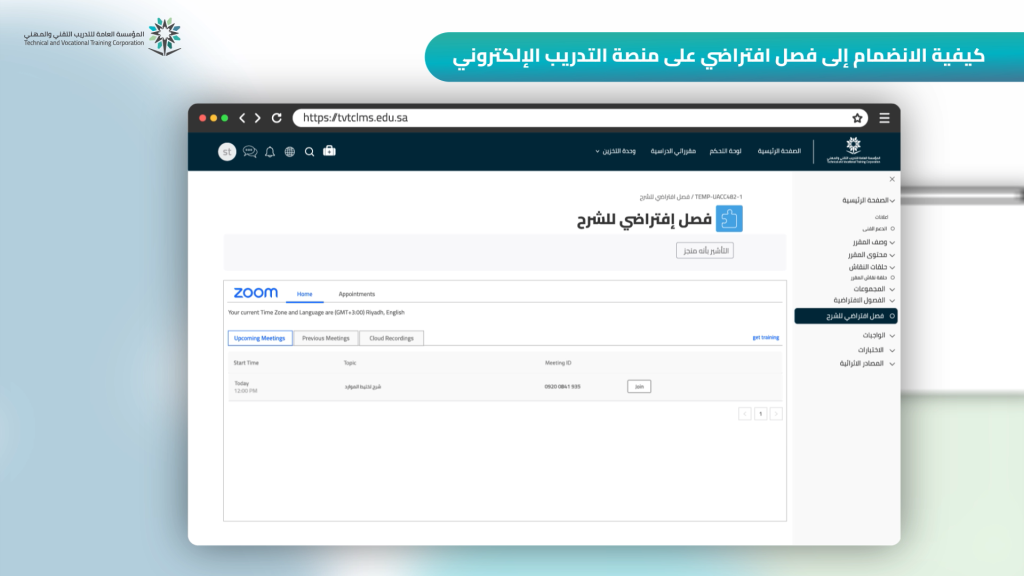This screenshot has width=1024, height=576.
Task: Click Join for meeting 0920 0841 935
Action: point(639,387)
